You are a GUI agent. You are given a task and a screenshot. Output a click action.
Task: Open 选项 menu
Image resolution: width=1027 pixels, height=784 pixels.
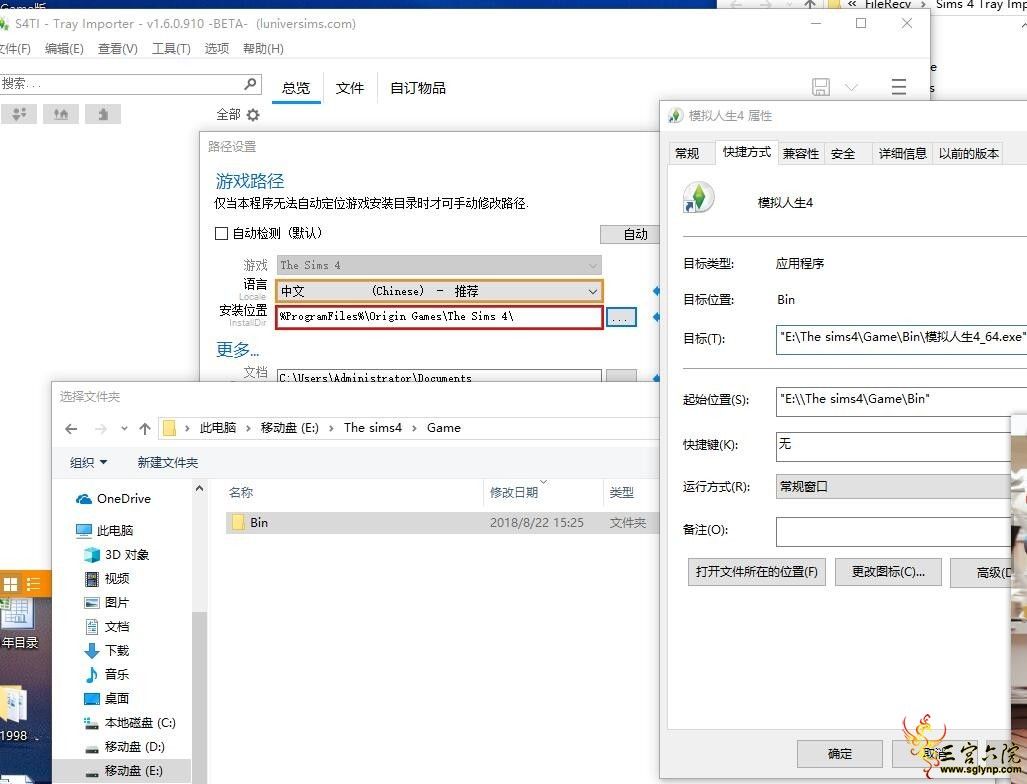point(217,48)
